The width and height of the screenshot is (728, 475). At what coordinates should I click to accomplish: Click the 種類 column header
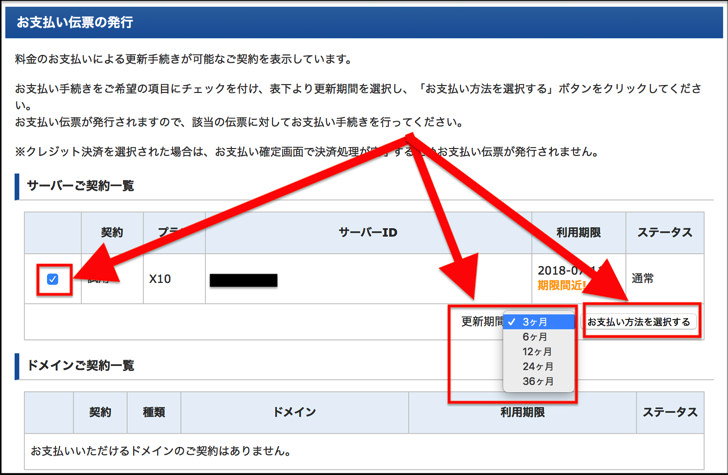click(154, 412)
